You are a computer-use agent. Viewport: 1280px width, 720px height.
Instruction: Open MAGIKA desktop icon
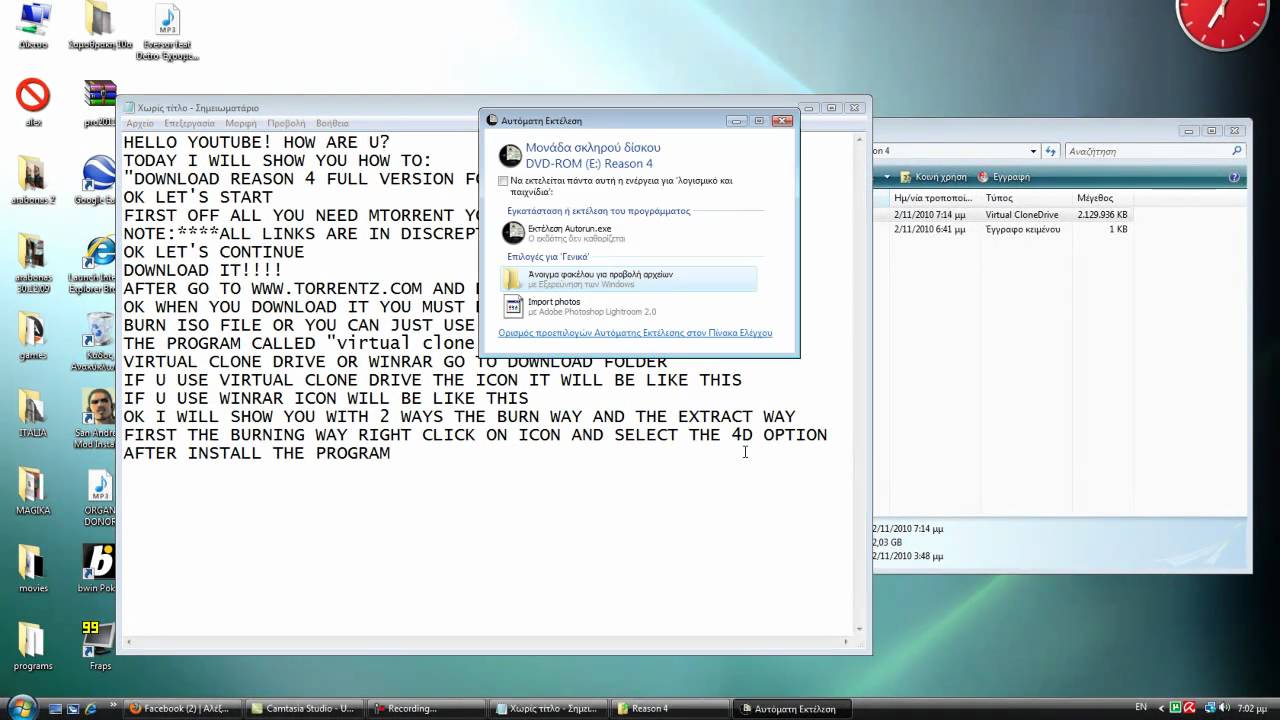33,492
